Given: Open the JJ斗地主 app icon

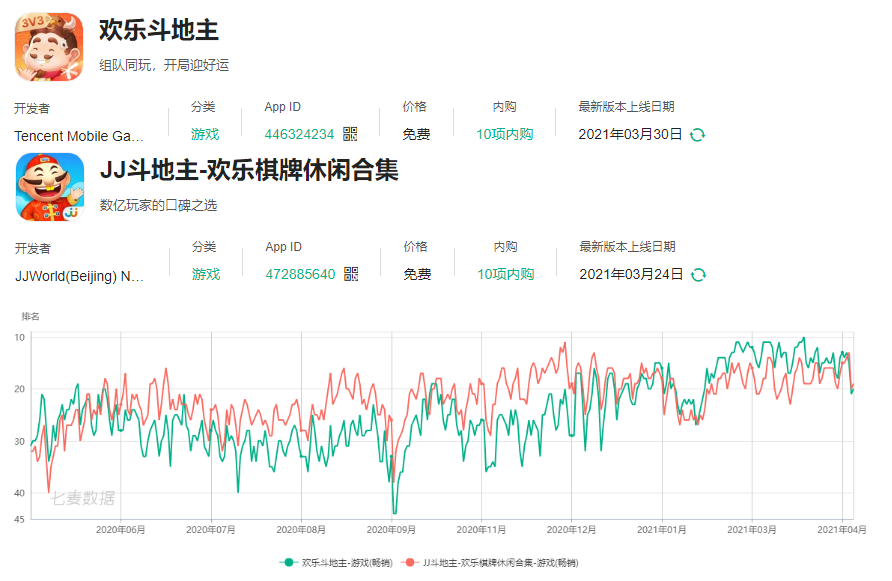Looking at the screenshot, I should (x=50, y=187).
